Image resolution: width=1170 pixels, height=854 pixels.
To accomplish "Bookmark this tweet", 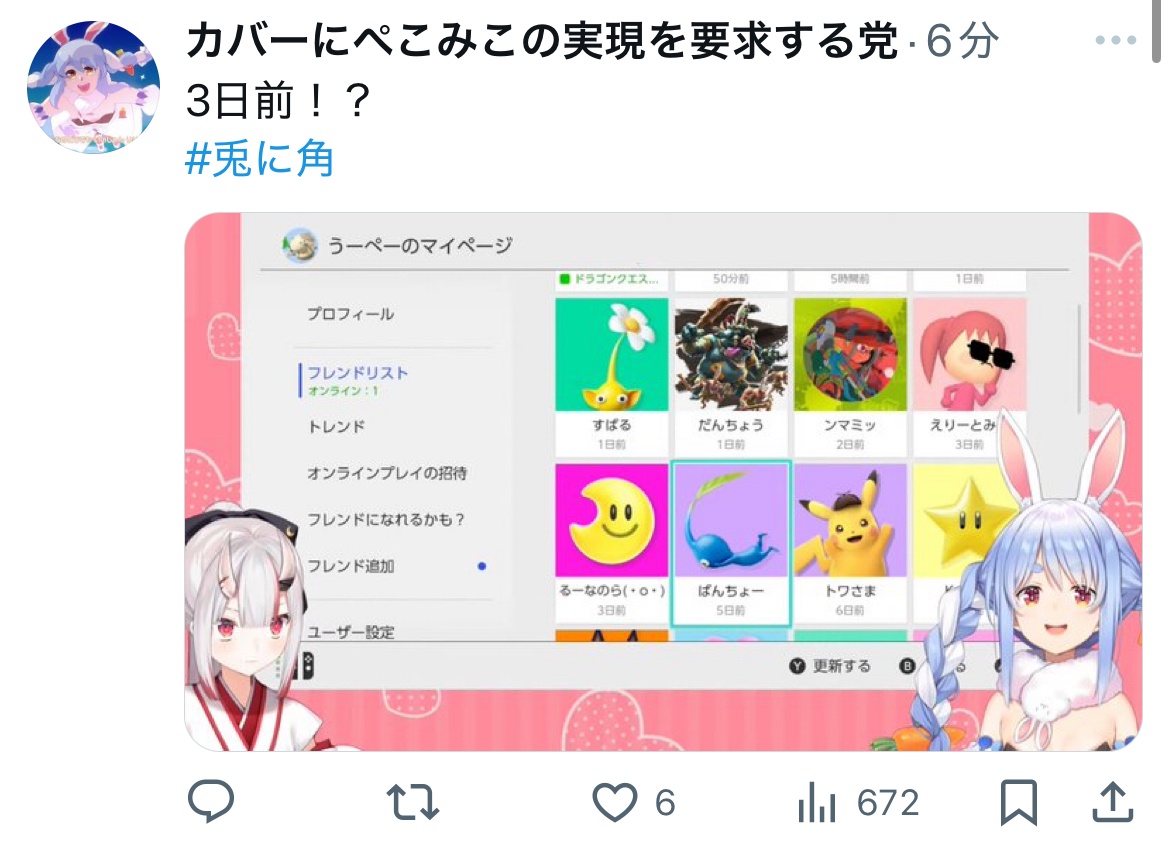I will (1019, 803).
